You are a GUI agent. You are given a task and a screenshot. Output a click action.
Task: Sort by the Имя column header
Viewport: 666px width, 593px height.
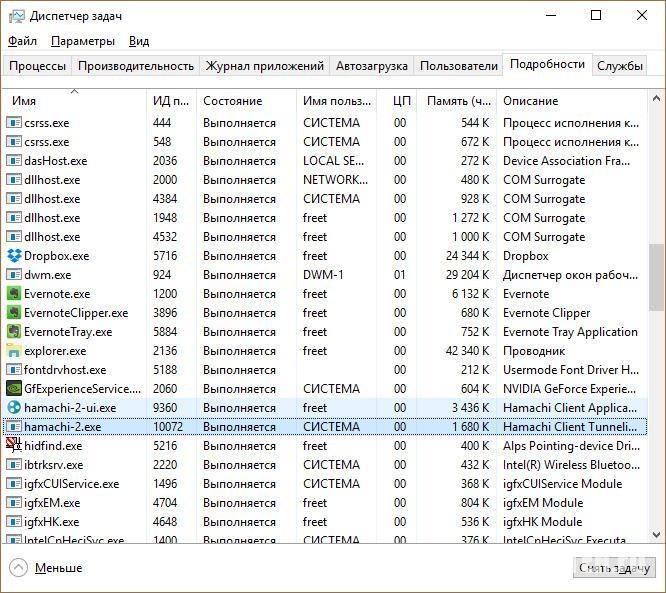click(75, 101)
